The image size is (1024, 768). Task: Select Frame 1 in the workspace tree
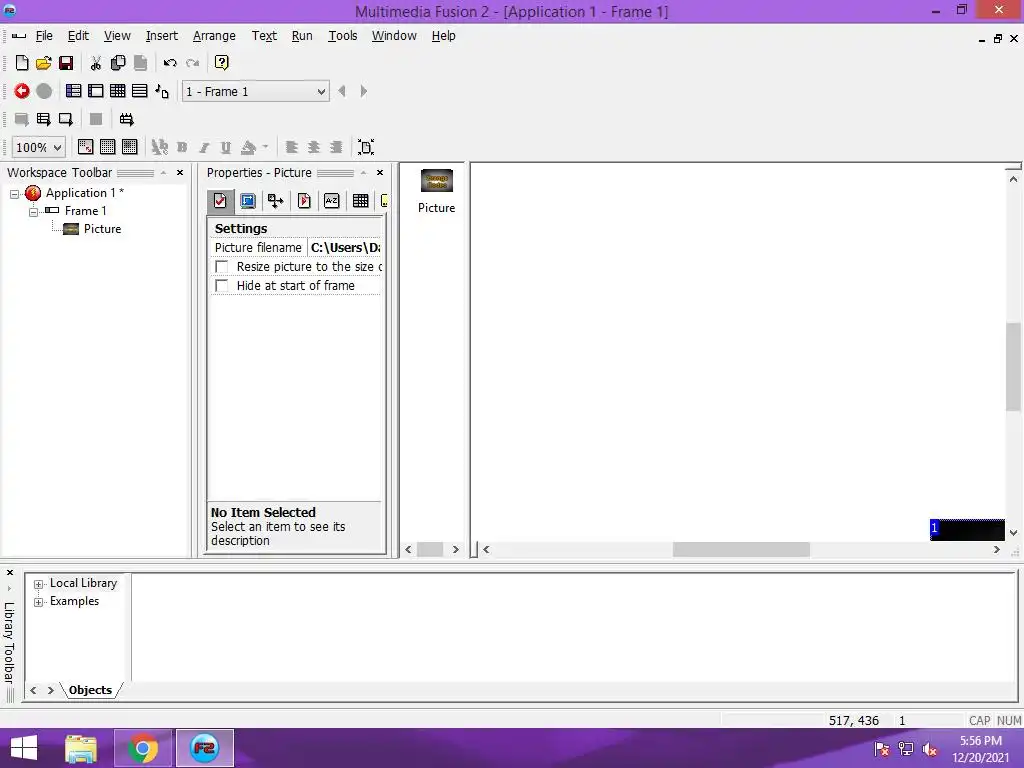(x=86, y=211)
